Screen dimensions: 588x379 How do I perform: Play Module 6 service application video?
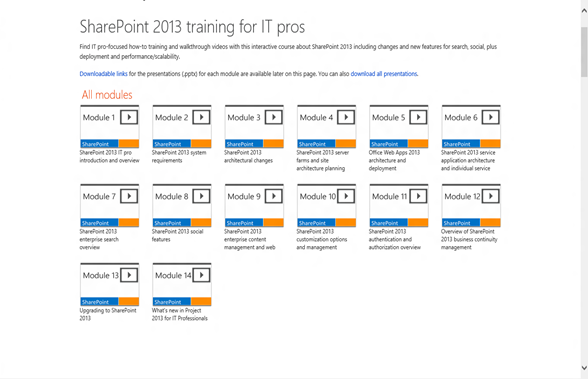pyautogui.click(x=491, y=117)
